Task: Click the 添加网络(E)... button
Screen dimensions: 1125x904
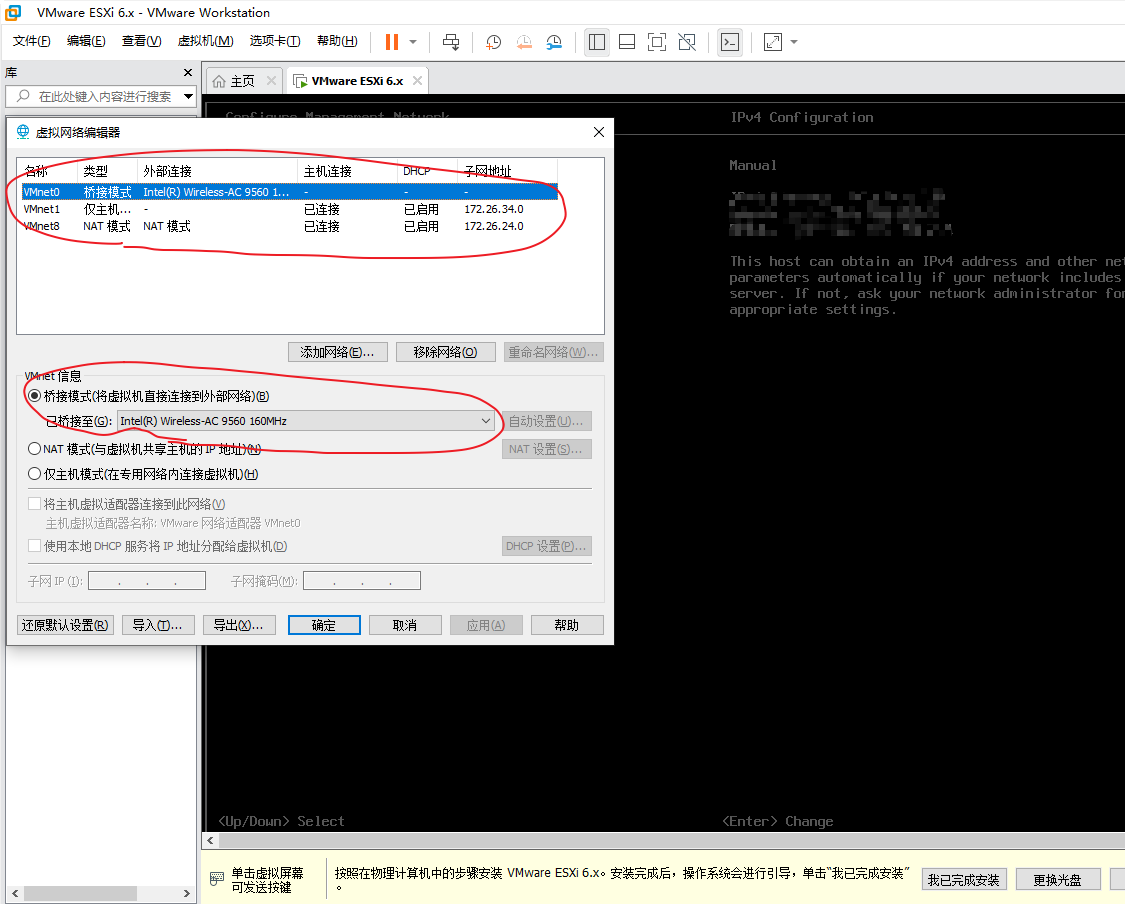Action: click(337, 352)
